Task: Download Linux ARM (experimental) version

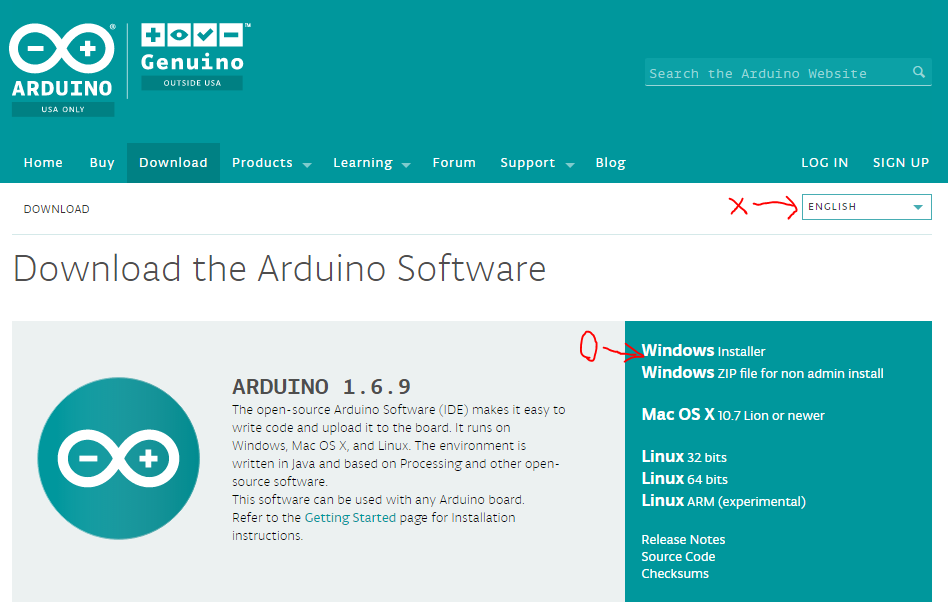Action: pos(724,501)
